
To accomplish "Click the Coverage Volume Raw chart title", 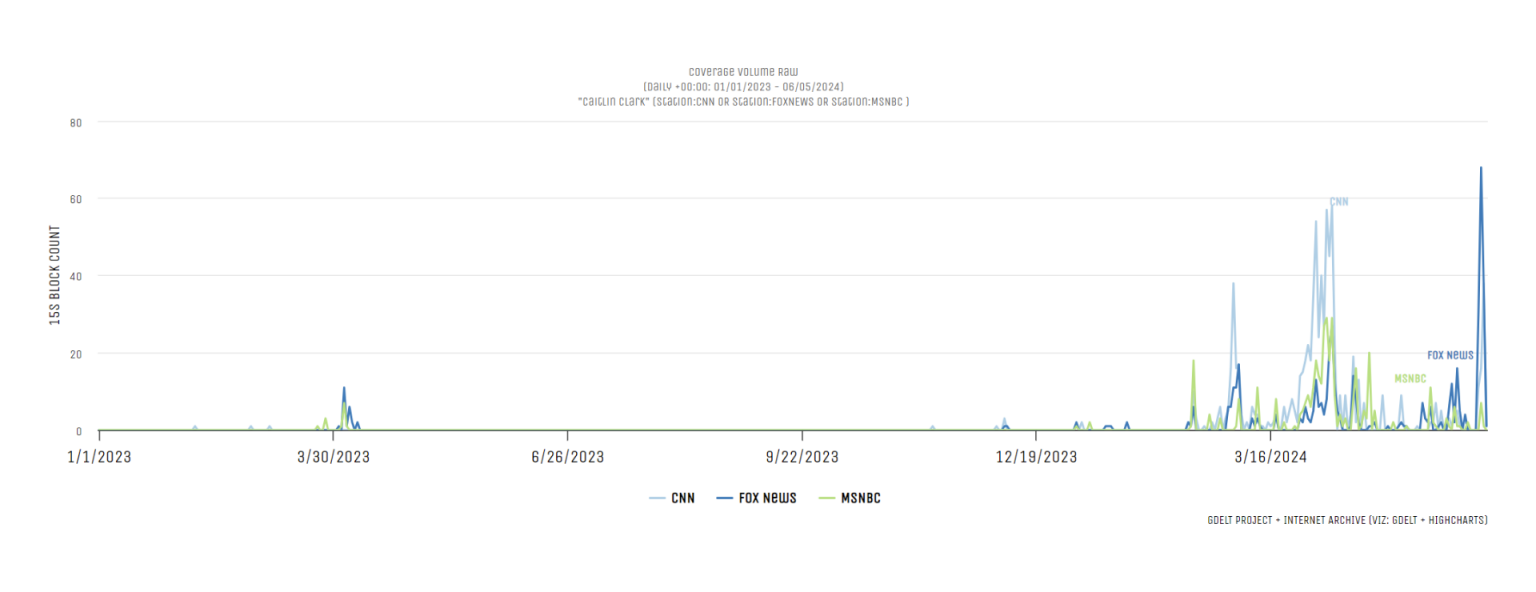I will pyautogui.click(x=743, y=72).
